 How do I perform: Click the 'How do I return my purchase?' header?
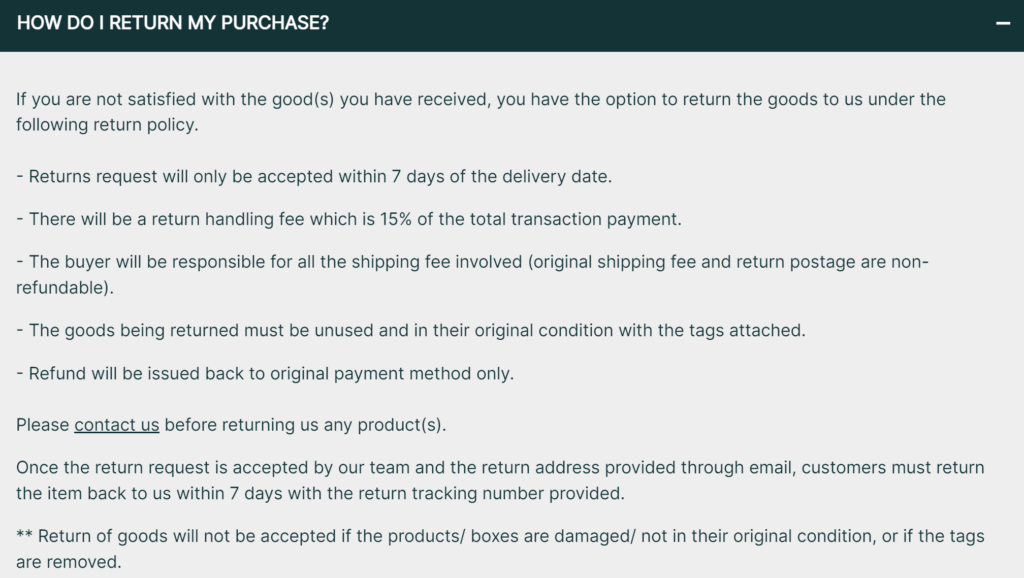[173, 23]
